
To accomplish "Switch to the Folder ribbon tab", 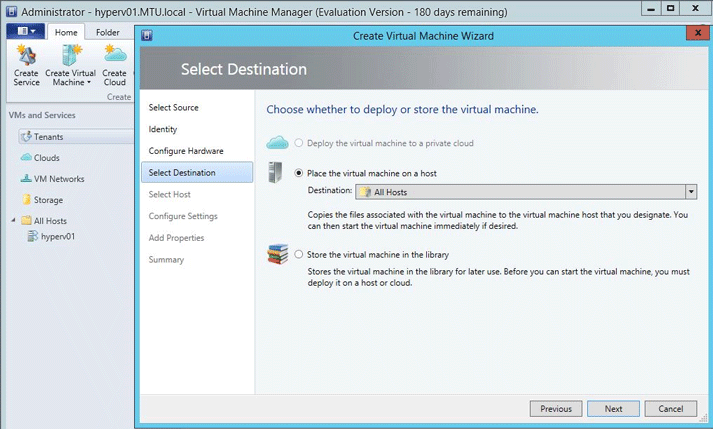I will [x=107, y=32].
